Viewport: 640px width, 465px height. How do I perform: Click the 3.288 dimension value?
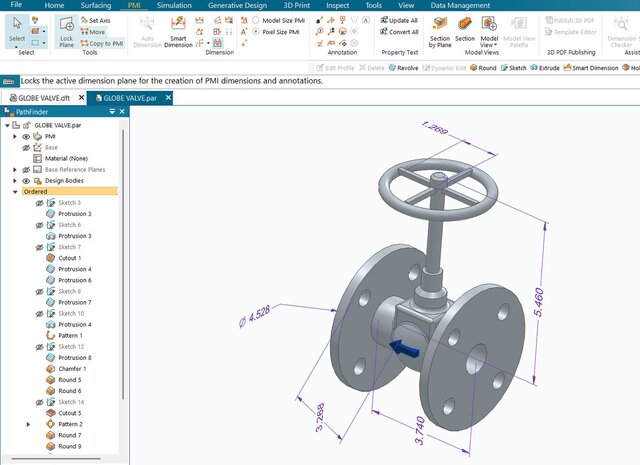coord(320,417)
